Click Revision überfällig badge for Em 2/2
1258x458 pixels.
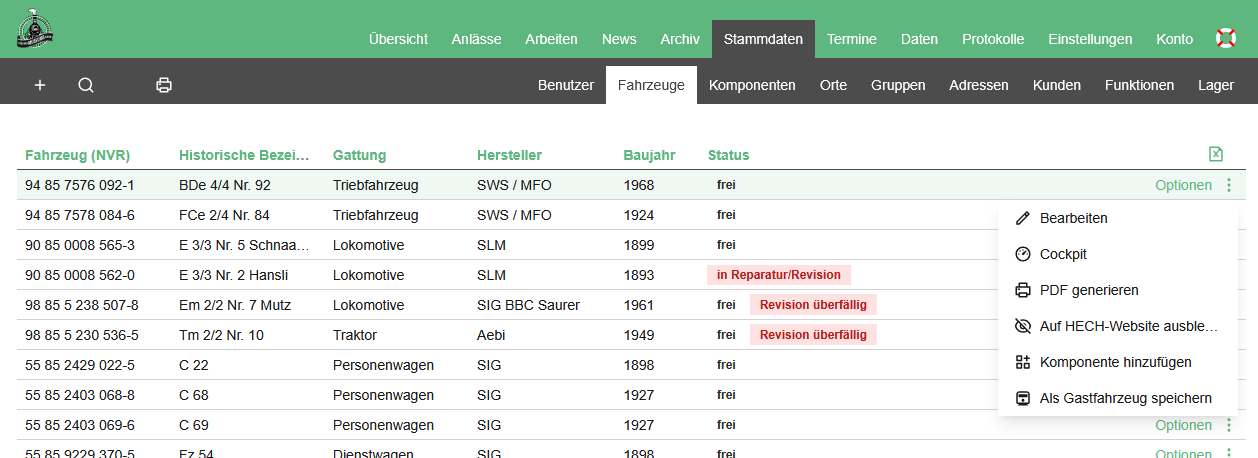click(813, 305)
